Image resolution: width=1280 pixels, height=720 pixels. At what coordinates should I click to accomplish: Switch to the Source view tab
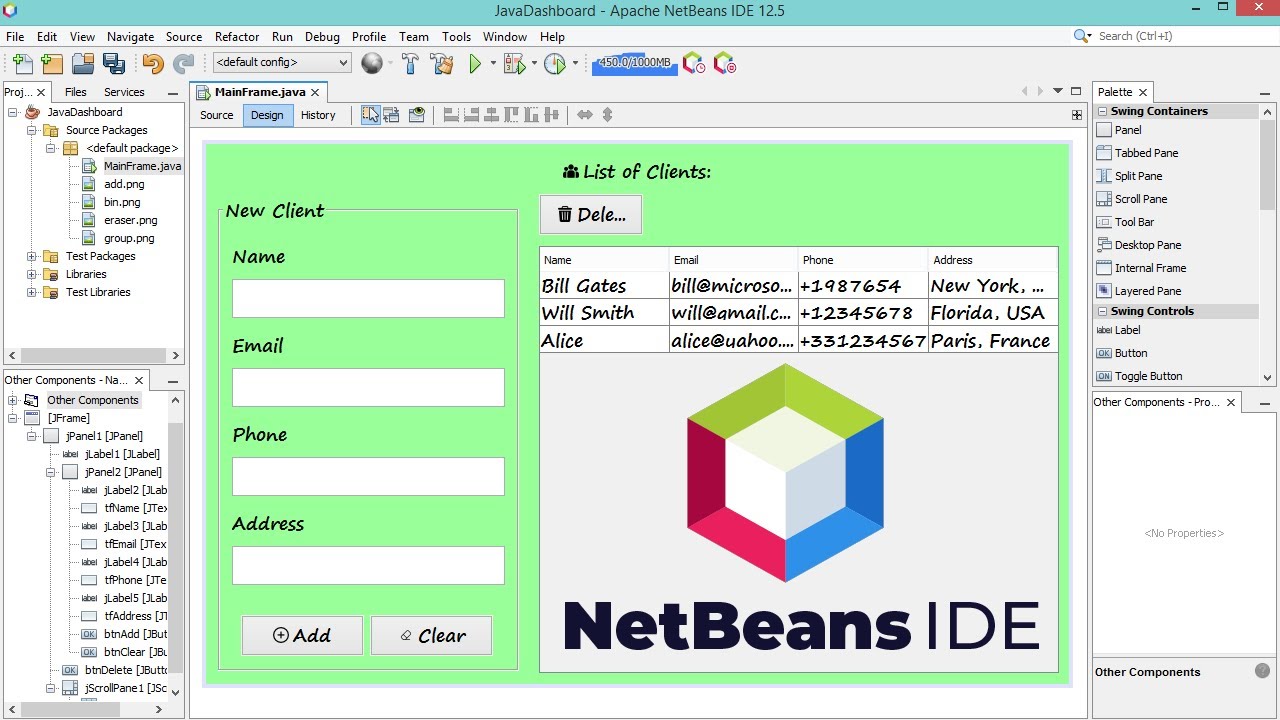pos(217,115)
